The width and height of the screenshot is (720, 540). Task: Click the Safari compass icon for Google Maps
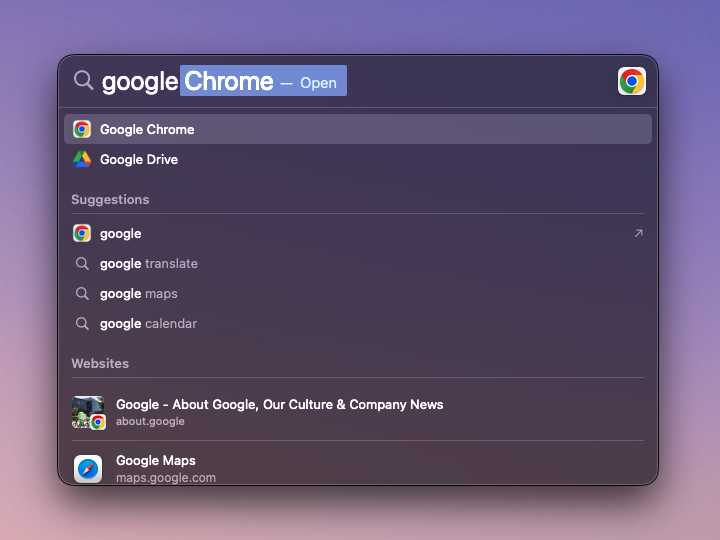coord(88,469)
